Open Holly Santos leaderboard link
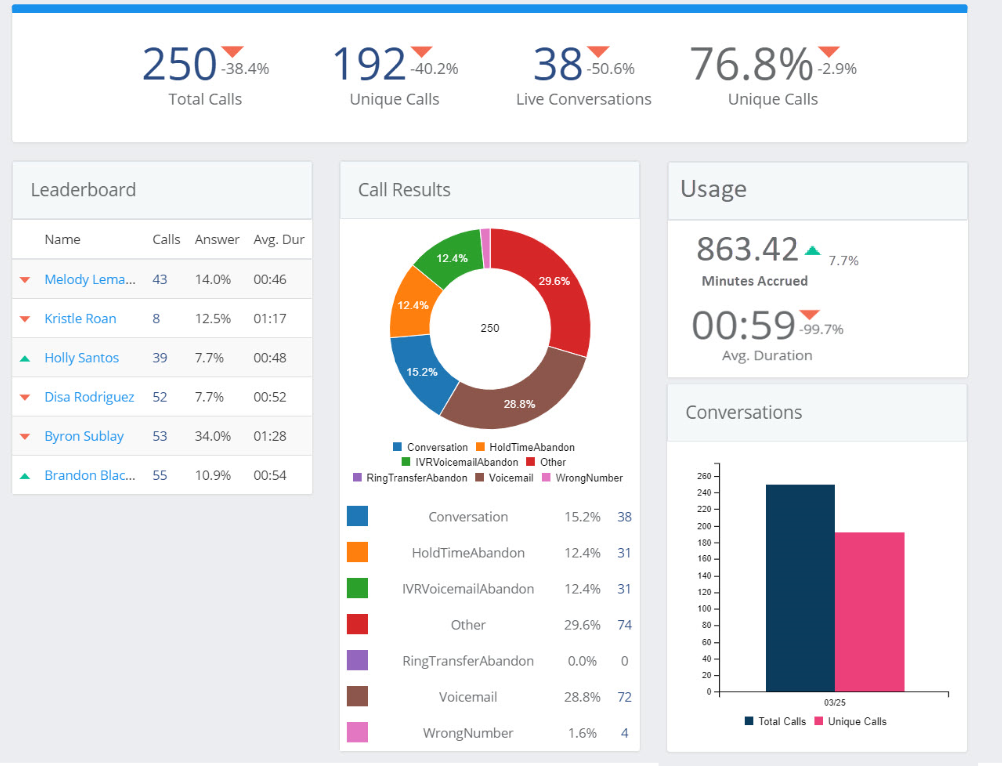The width and height of the screenshot is (1002, 766). [82, 358]
